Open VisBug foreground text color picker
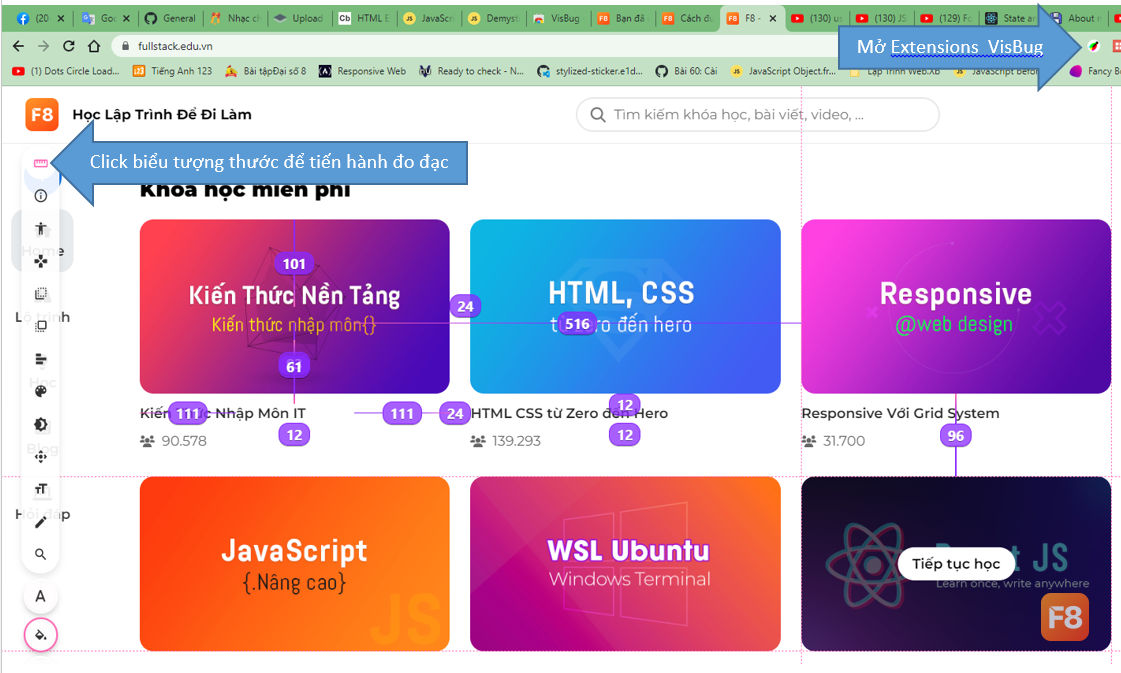This screenshot has height=673, width=1121. tap(41, 596)
